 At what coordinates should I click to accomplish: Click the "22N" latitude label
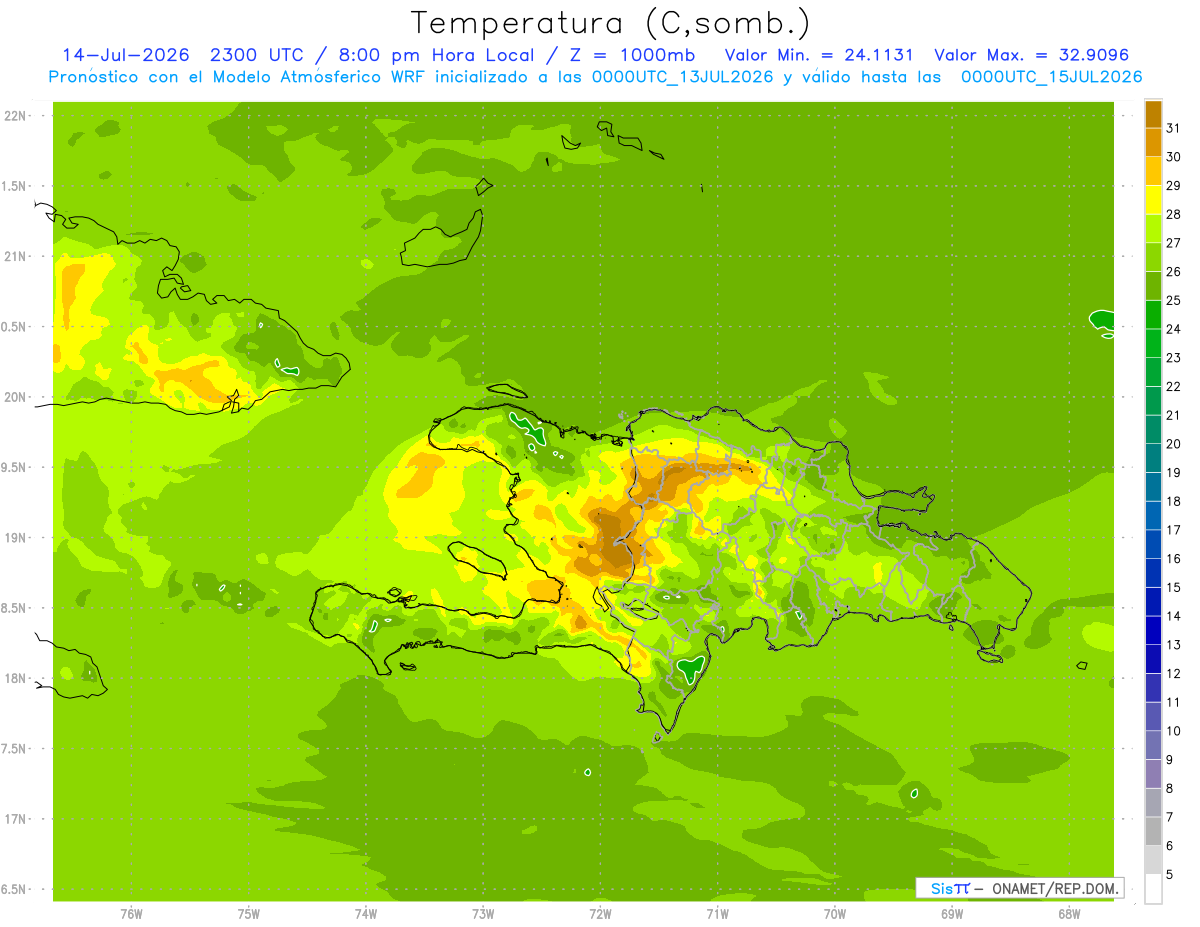point(15,115)
